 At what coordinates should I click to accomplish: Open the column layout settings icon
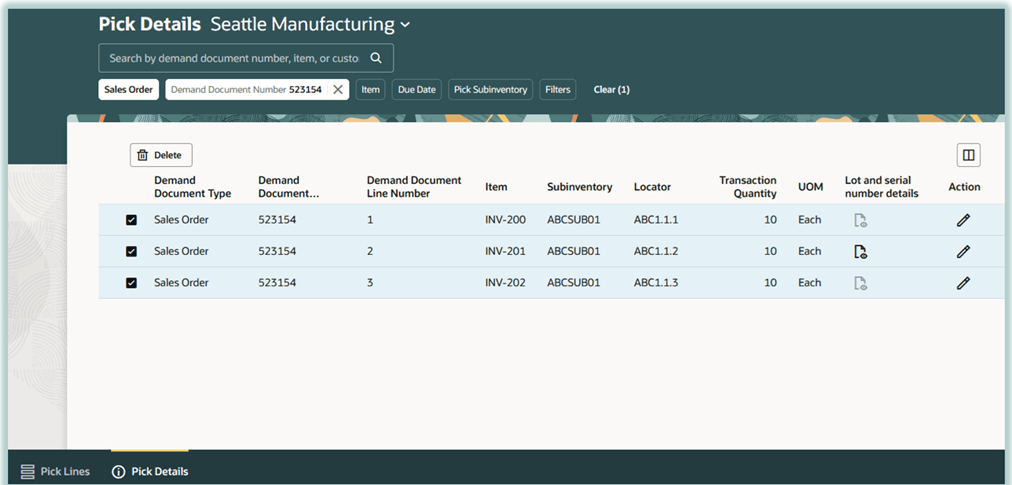click(967, 155)
